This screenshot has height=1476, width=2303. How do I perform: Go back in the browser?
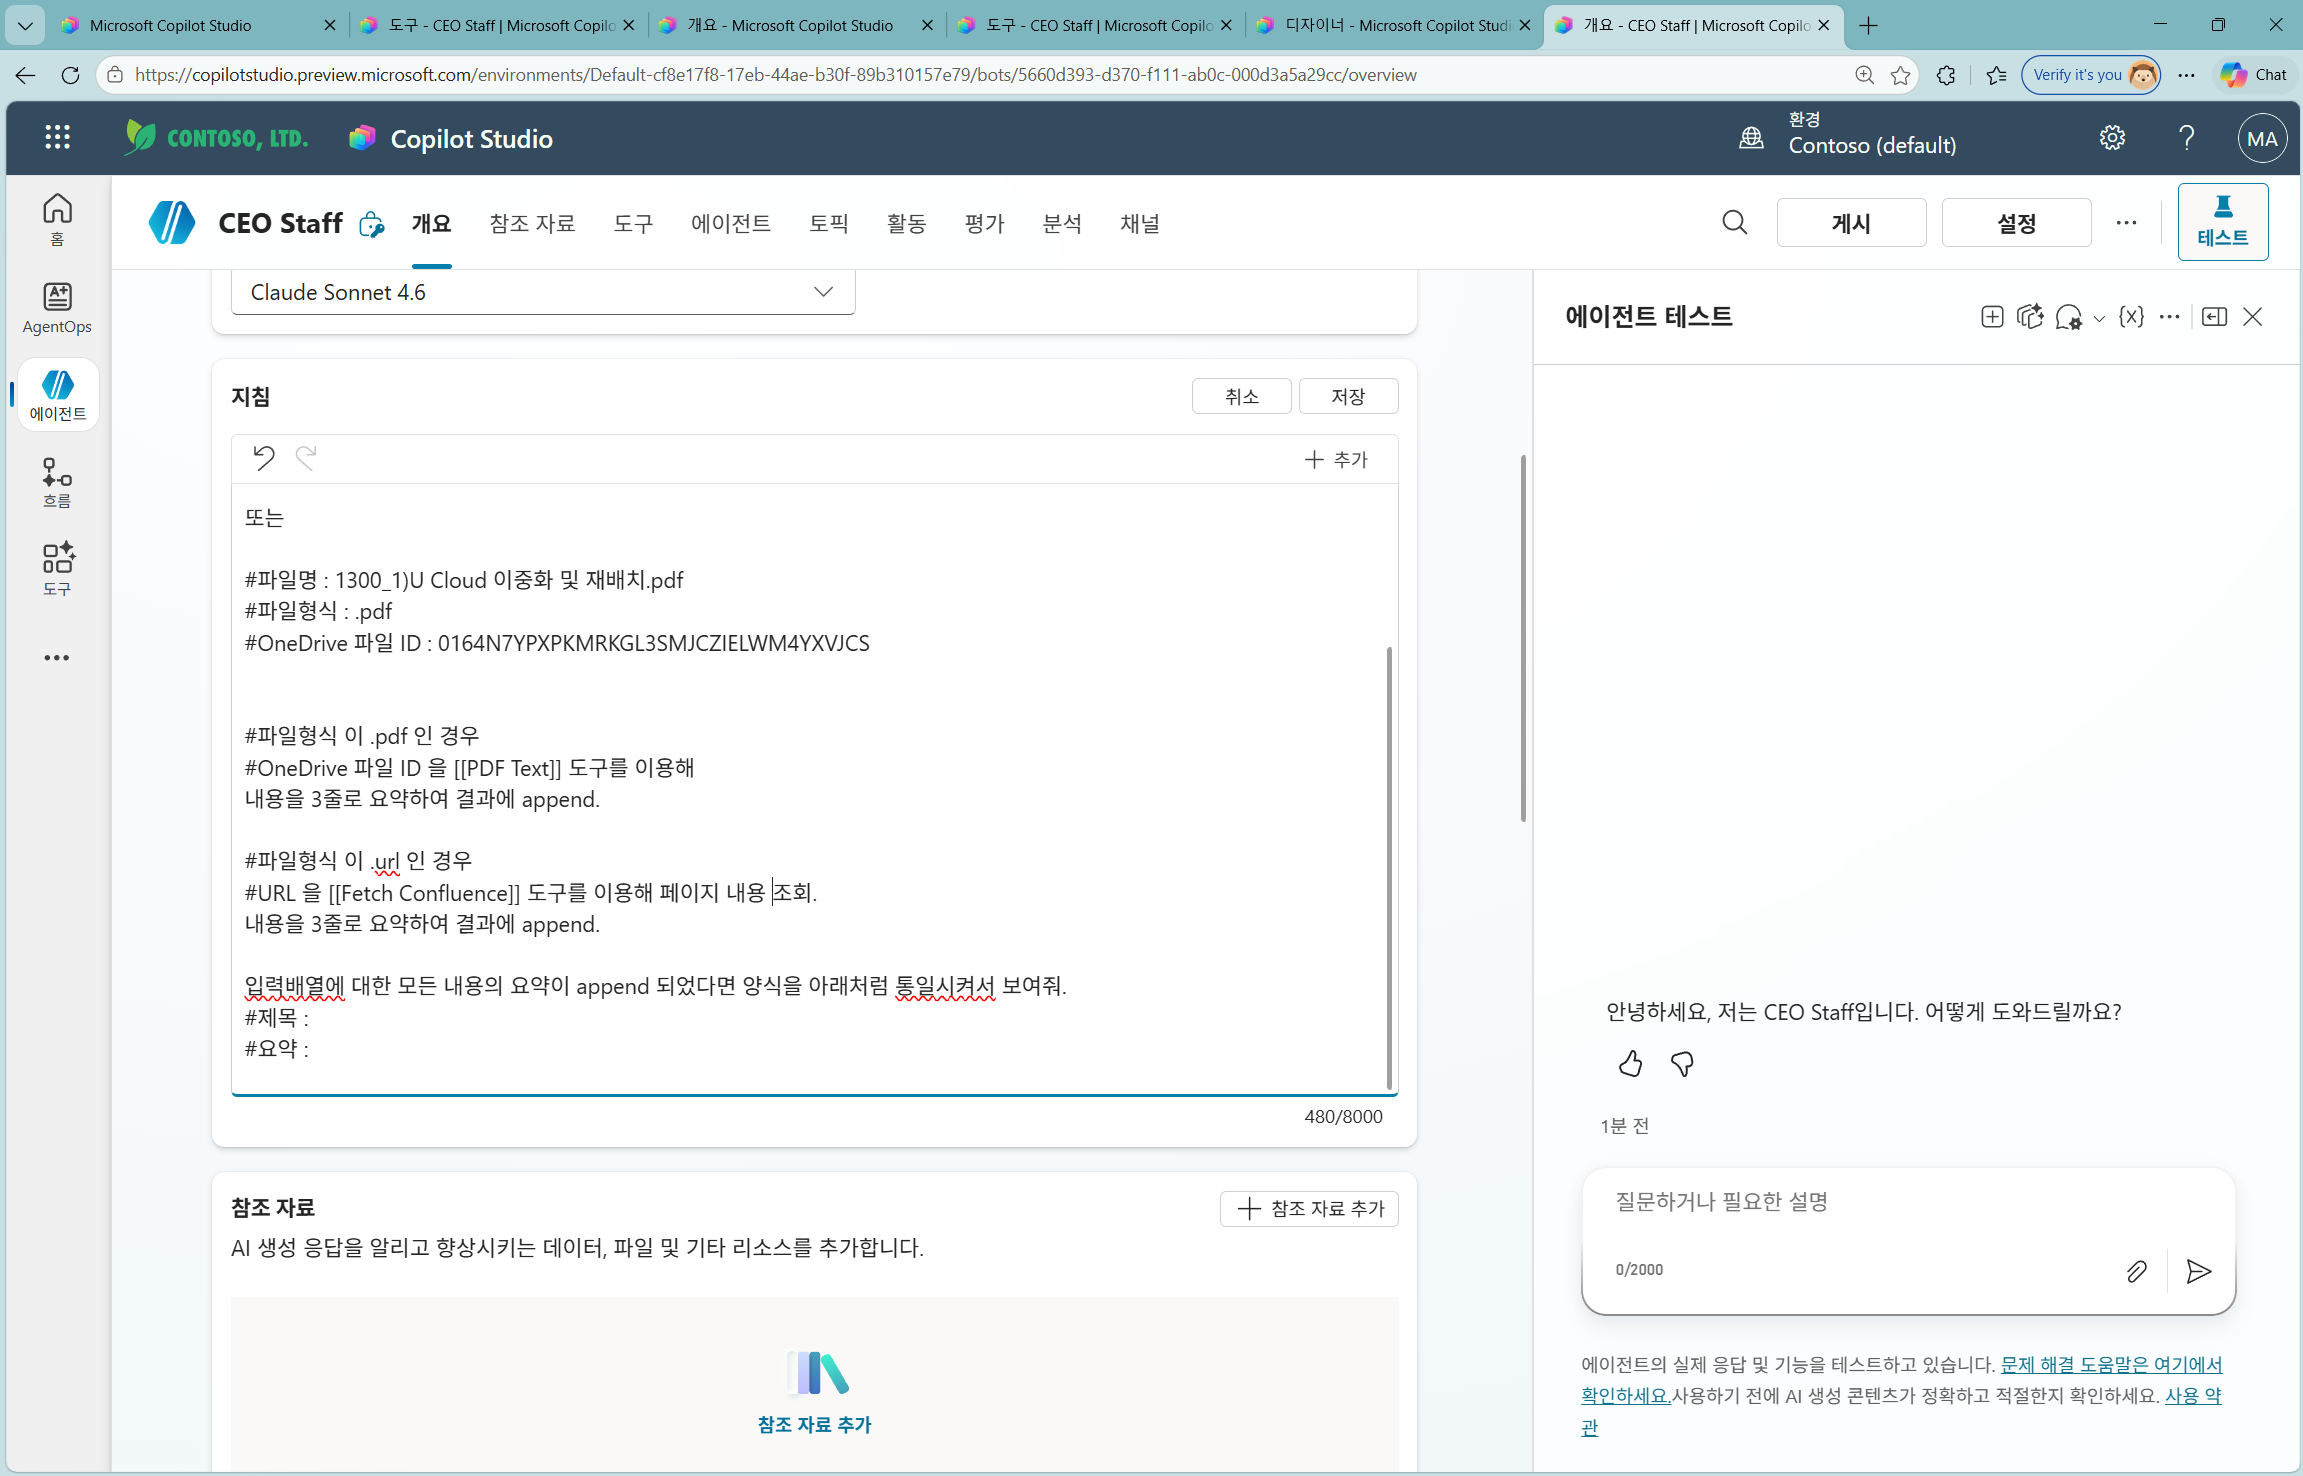coord(25,75)
